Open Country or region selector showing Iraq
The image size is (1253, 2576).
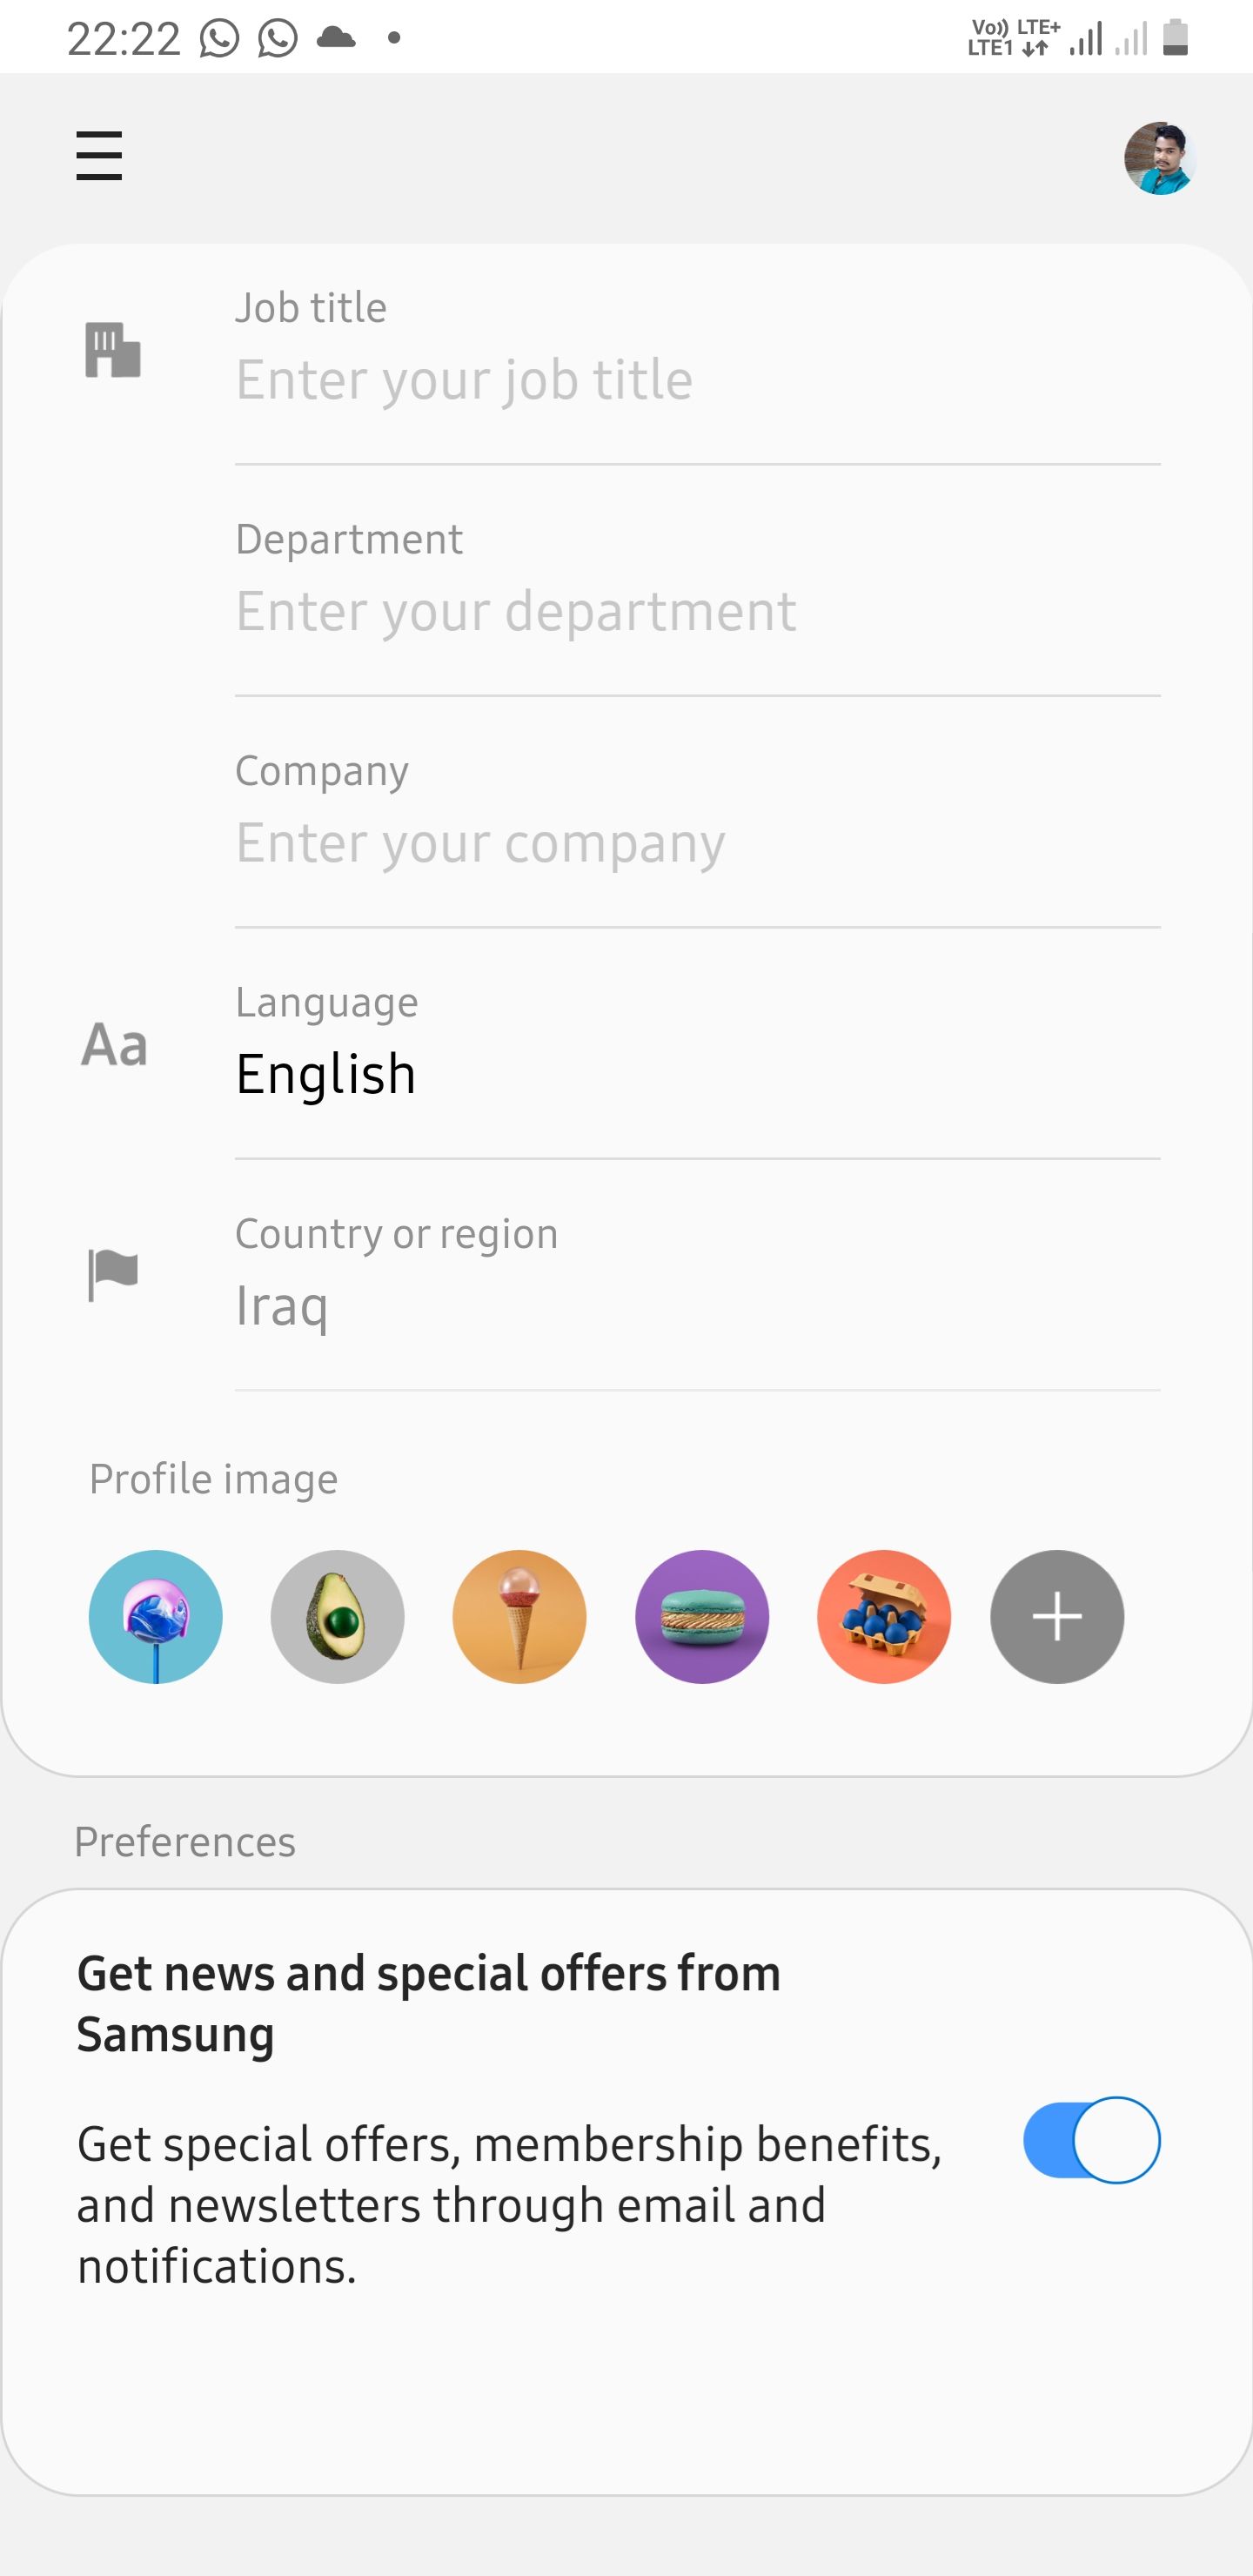(282, 1306)
